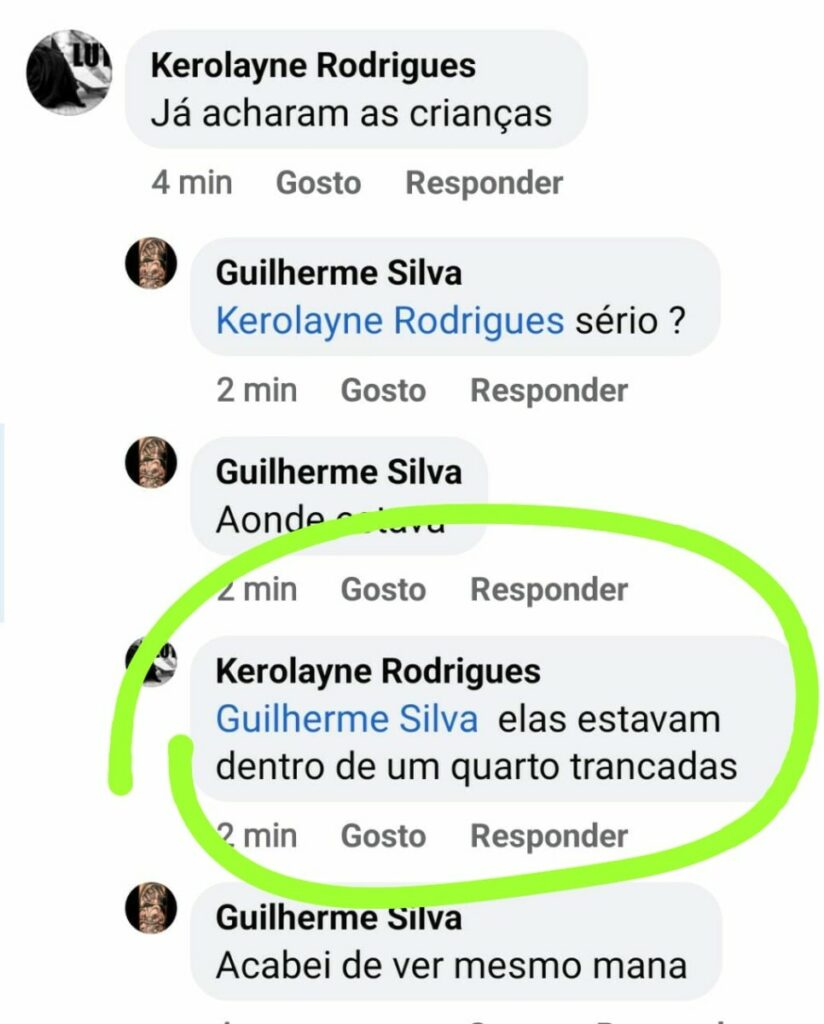This screenshot has height=1024, width=824.
Task: Click Gosto under the 'Aonde estava' reply
Action: 383,590
